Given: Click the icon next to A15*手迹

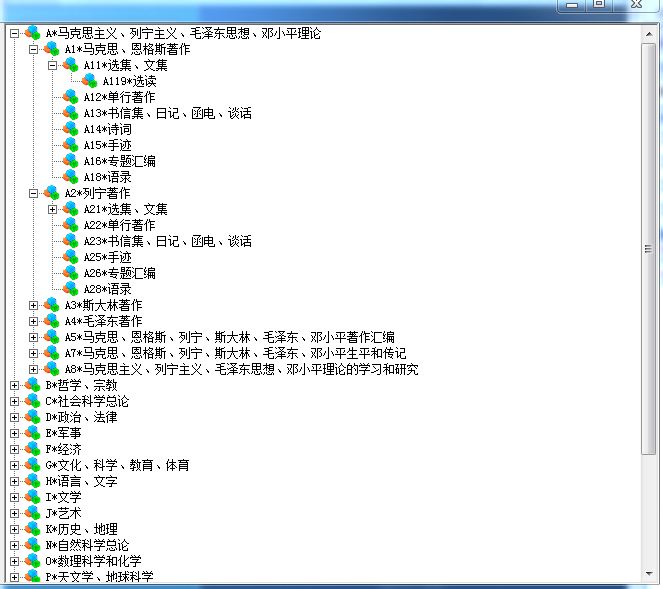Looking at the screenshot, I should (x=71, y=145).
